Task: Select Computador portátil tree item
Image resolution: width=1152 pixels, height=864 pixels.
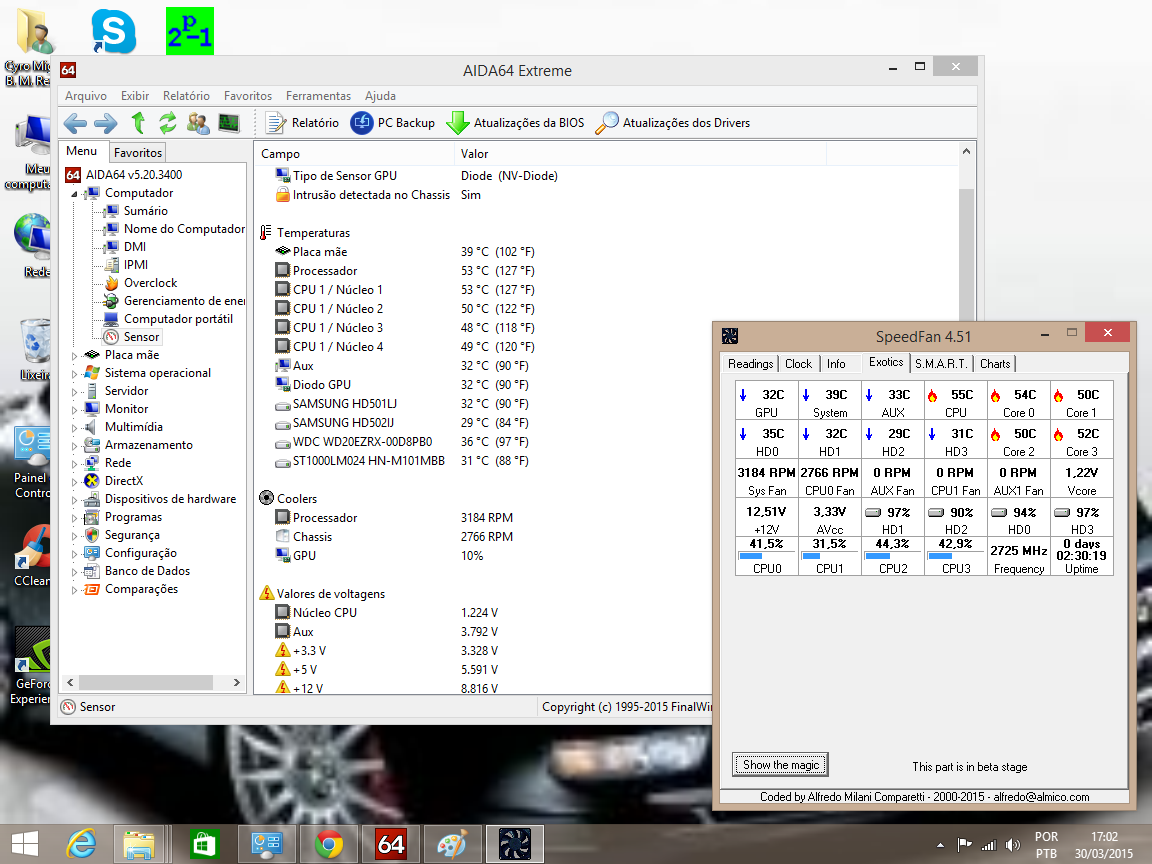Action: (x=178, y=319)
